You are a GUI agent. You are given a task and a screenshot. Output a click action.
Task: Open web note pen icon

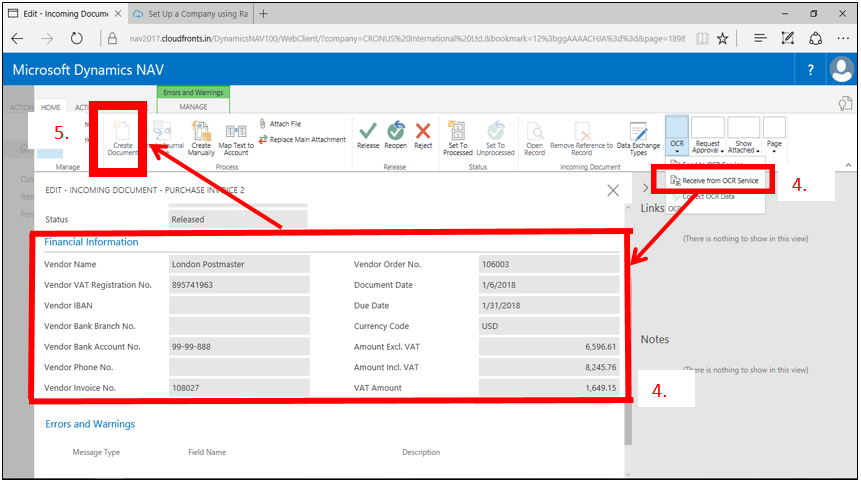tap(787, 38)
